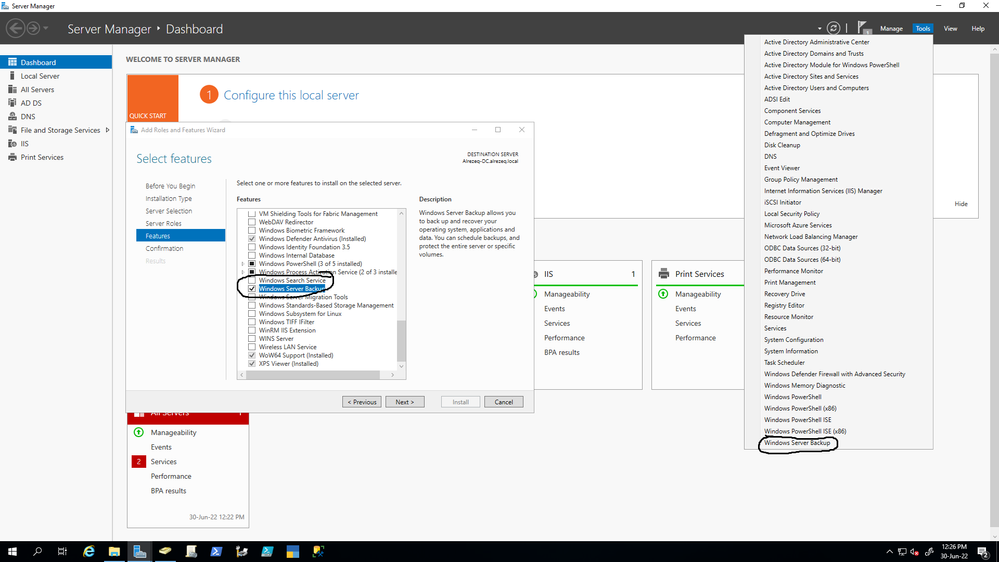Check Windows Identity Foundation 3.5
The width and height of the screenshot is (999, 562).
click(x=252, y=247)
